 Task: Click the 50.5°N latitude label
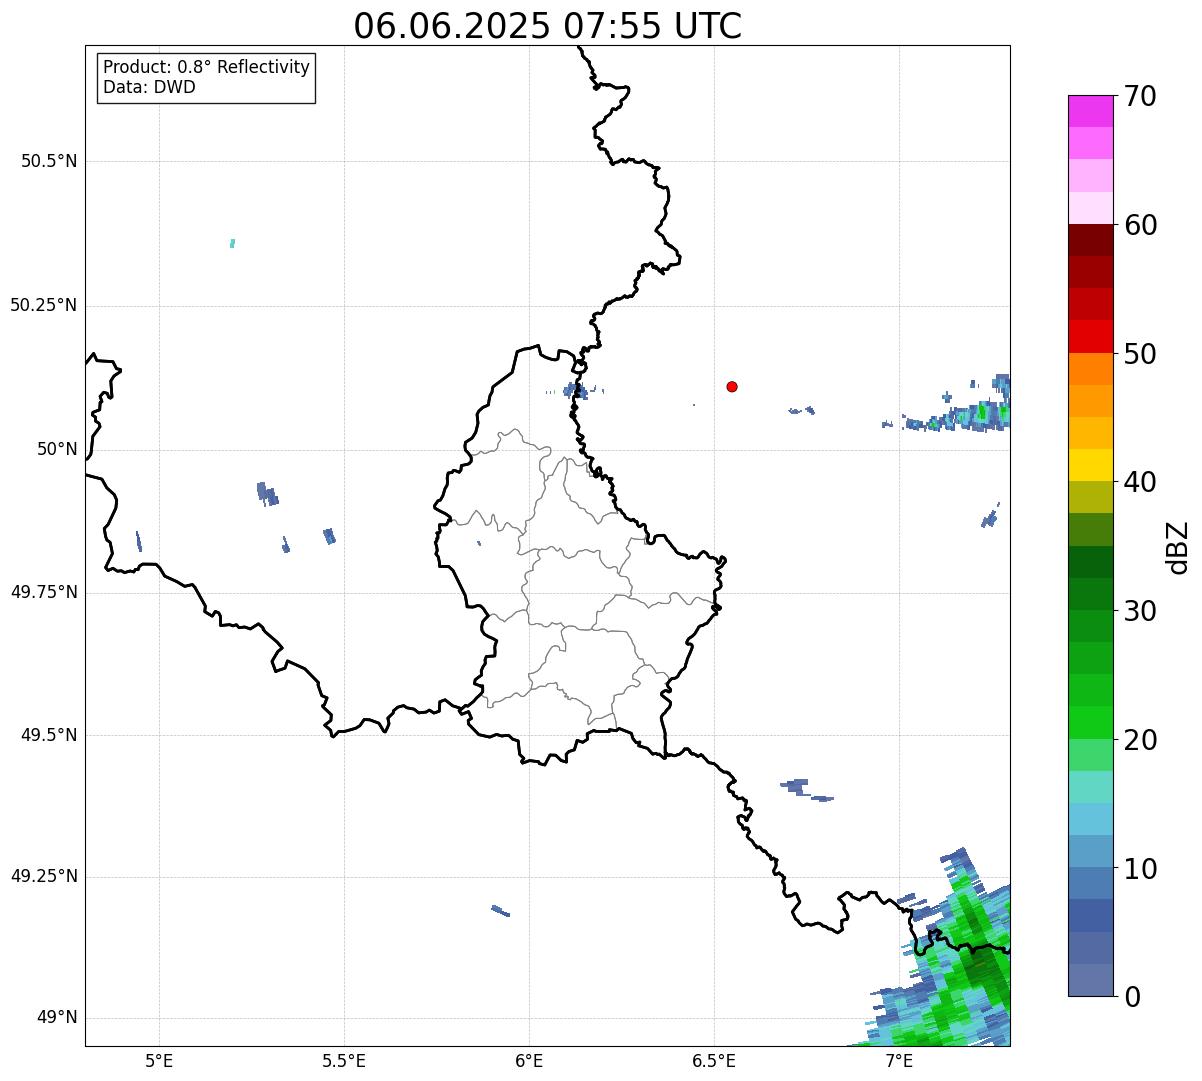(49, 161)
